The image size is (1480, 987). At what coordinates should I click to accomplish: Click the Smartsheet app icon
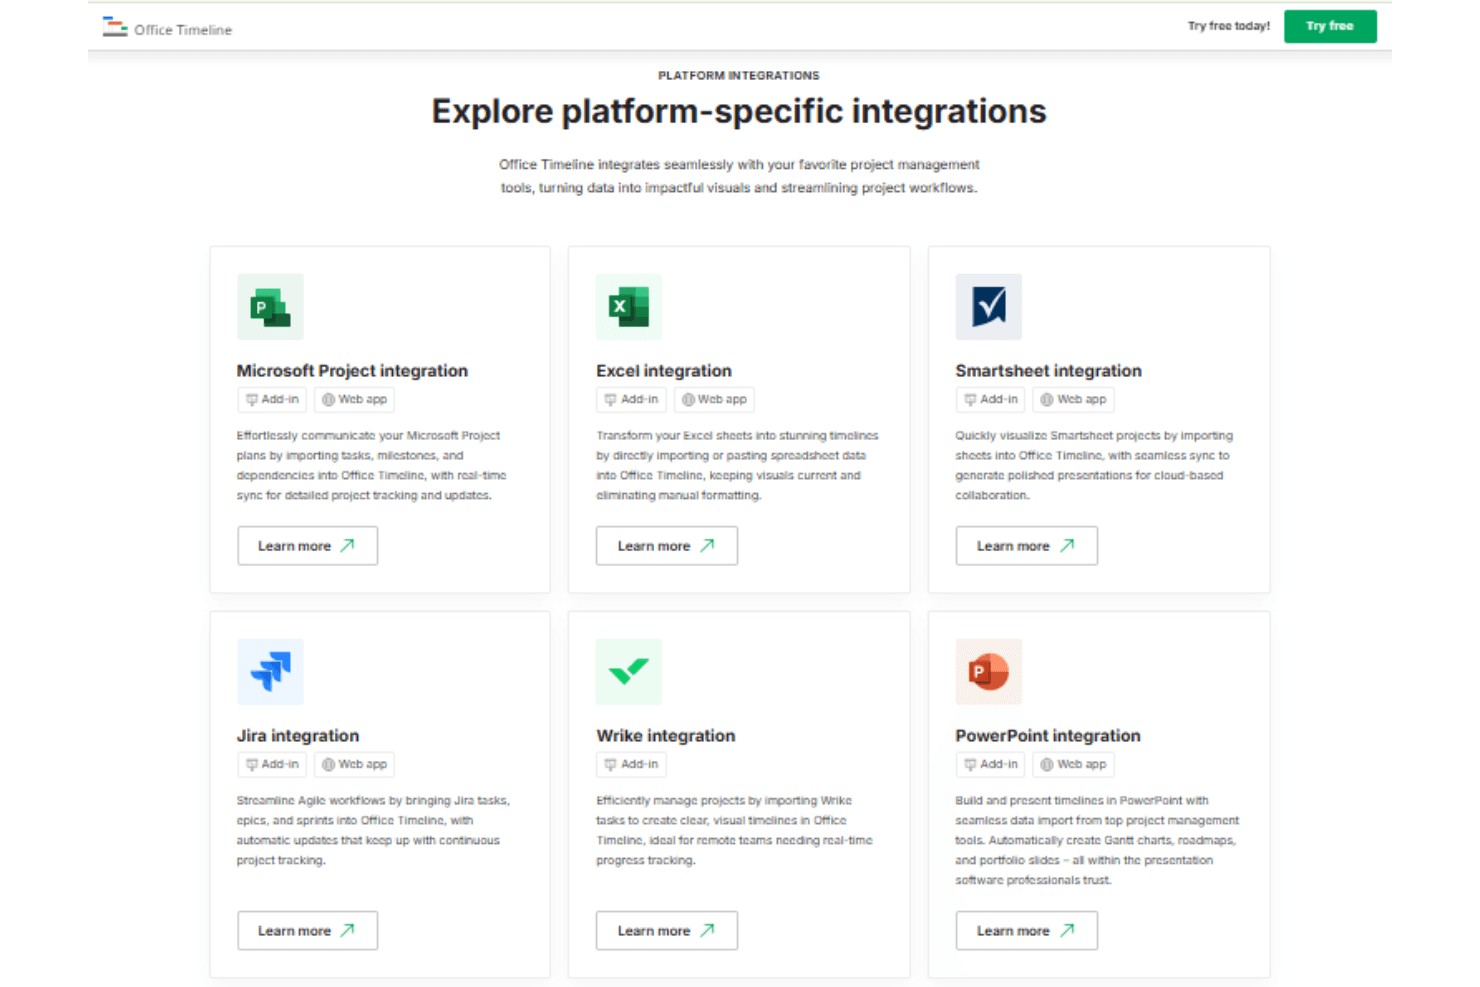(988, 307)
